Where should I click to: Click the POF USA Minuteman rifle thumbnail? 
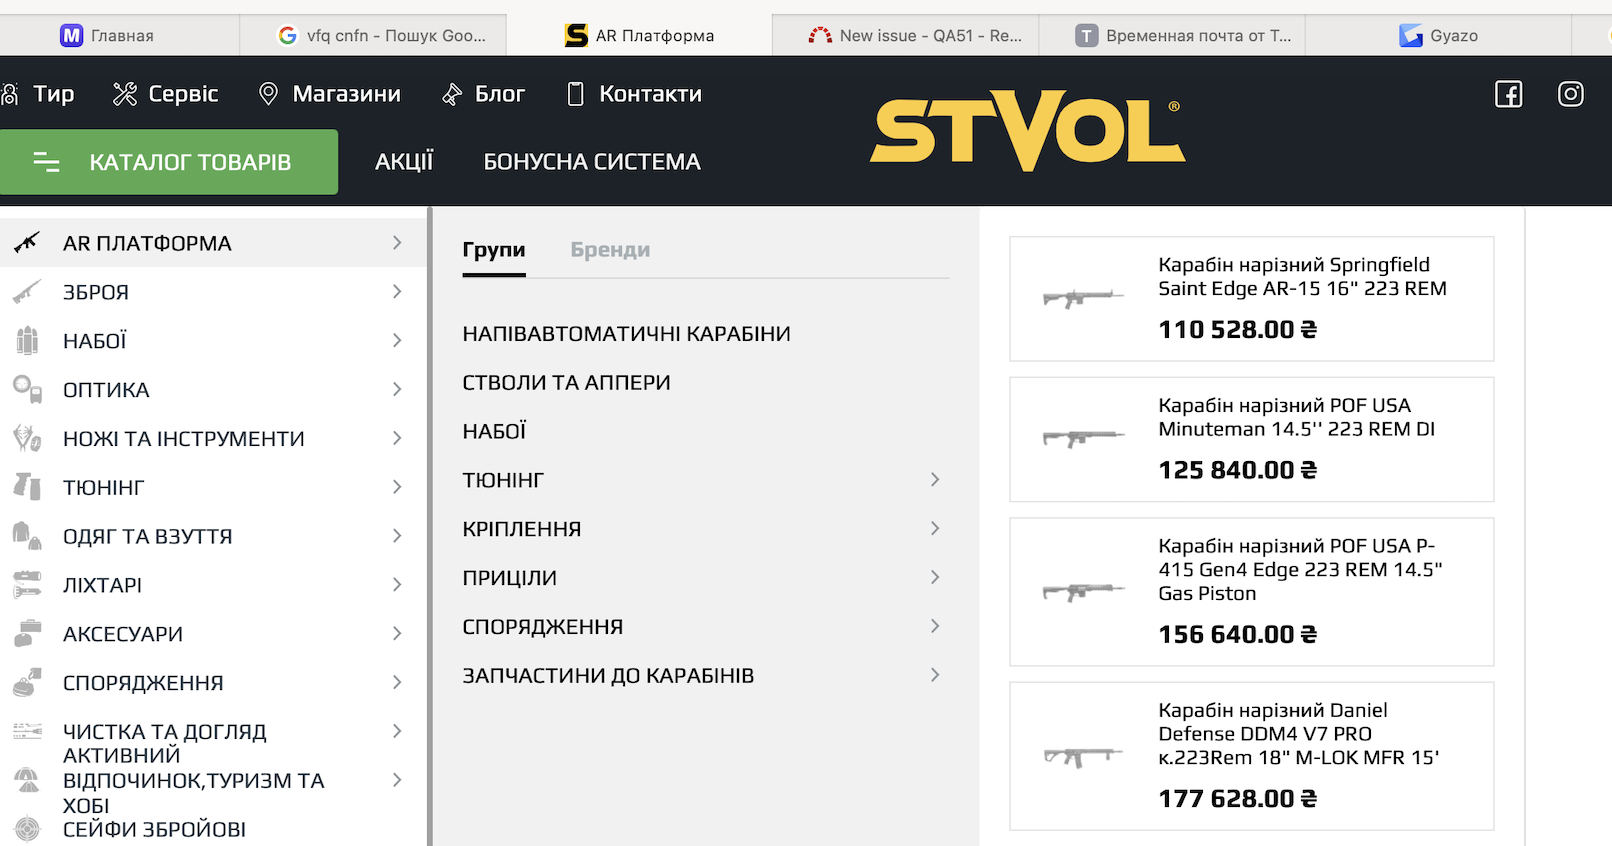[1084, 438]
